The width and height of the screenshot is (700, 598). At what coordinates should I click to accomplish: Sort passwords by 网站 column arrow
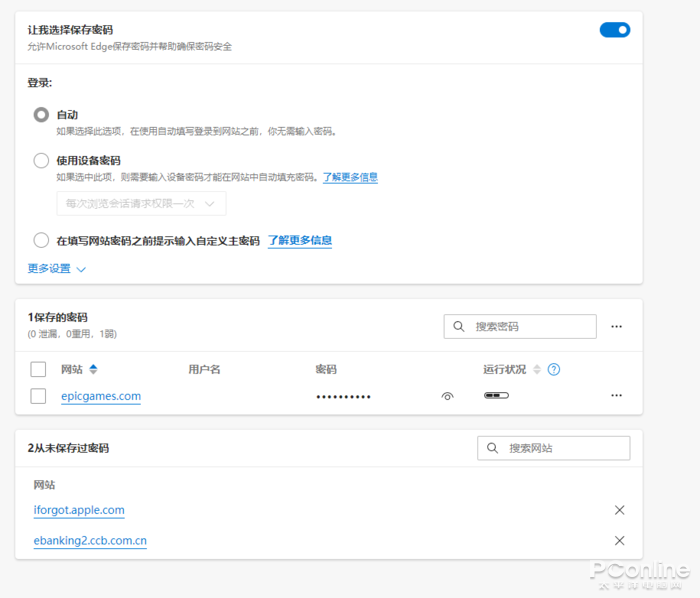(93, 369)
